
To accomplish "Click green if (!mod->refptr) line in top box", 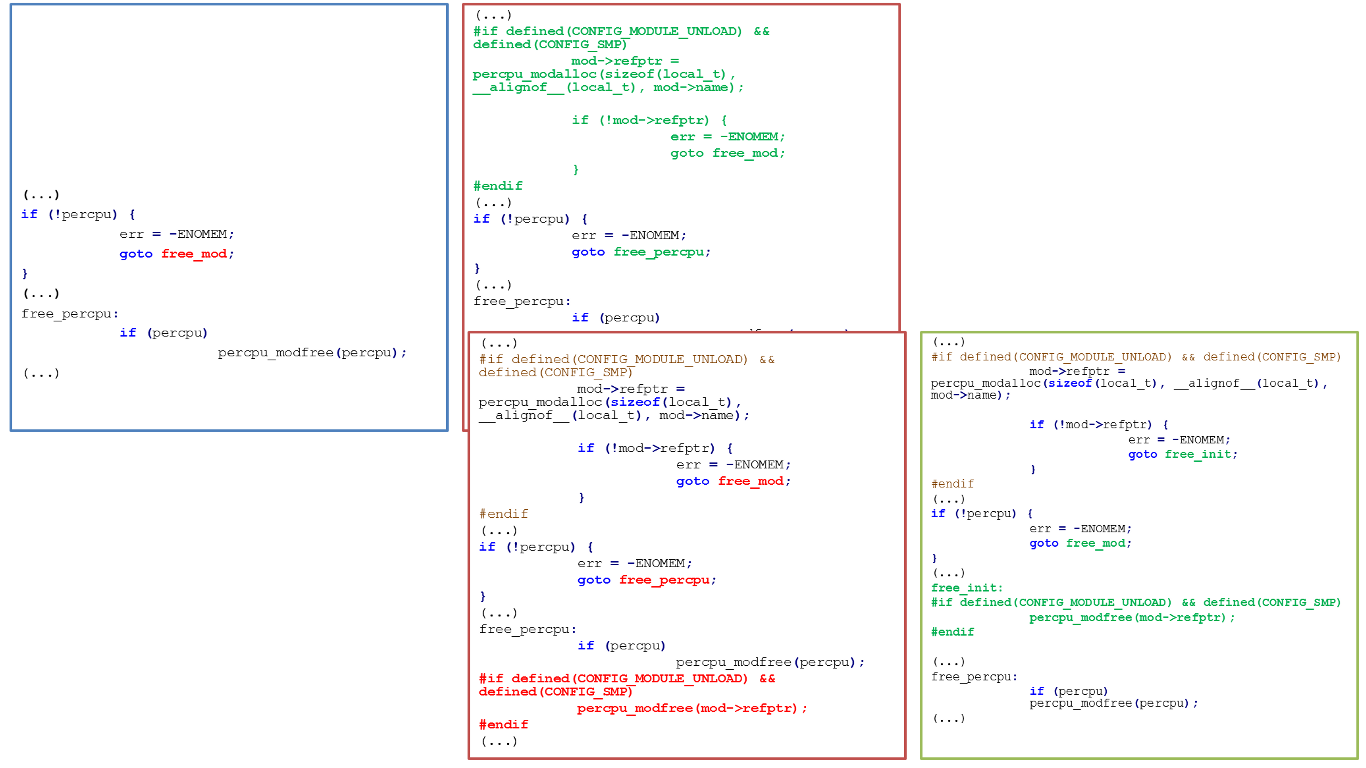I will click(x=649, y=120).
